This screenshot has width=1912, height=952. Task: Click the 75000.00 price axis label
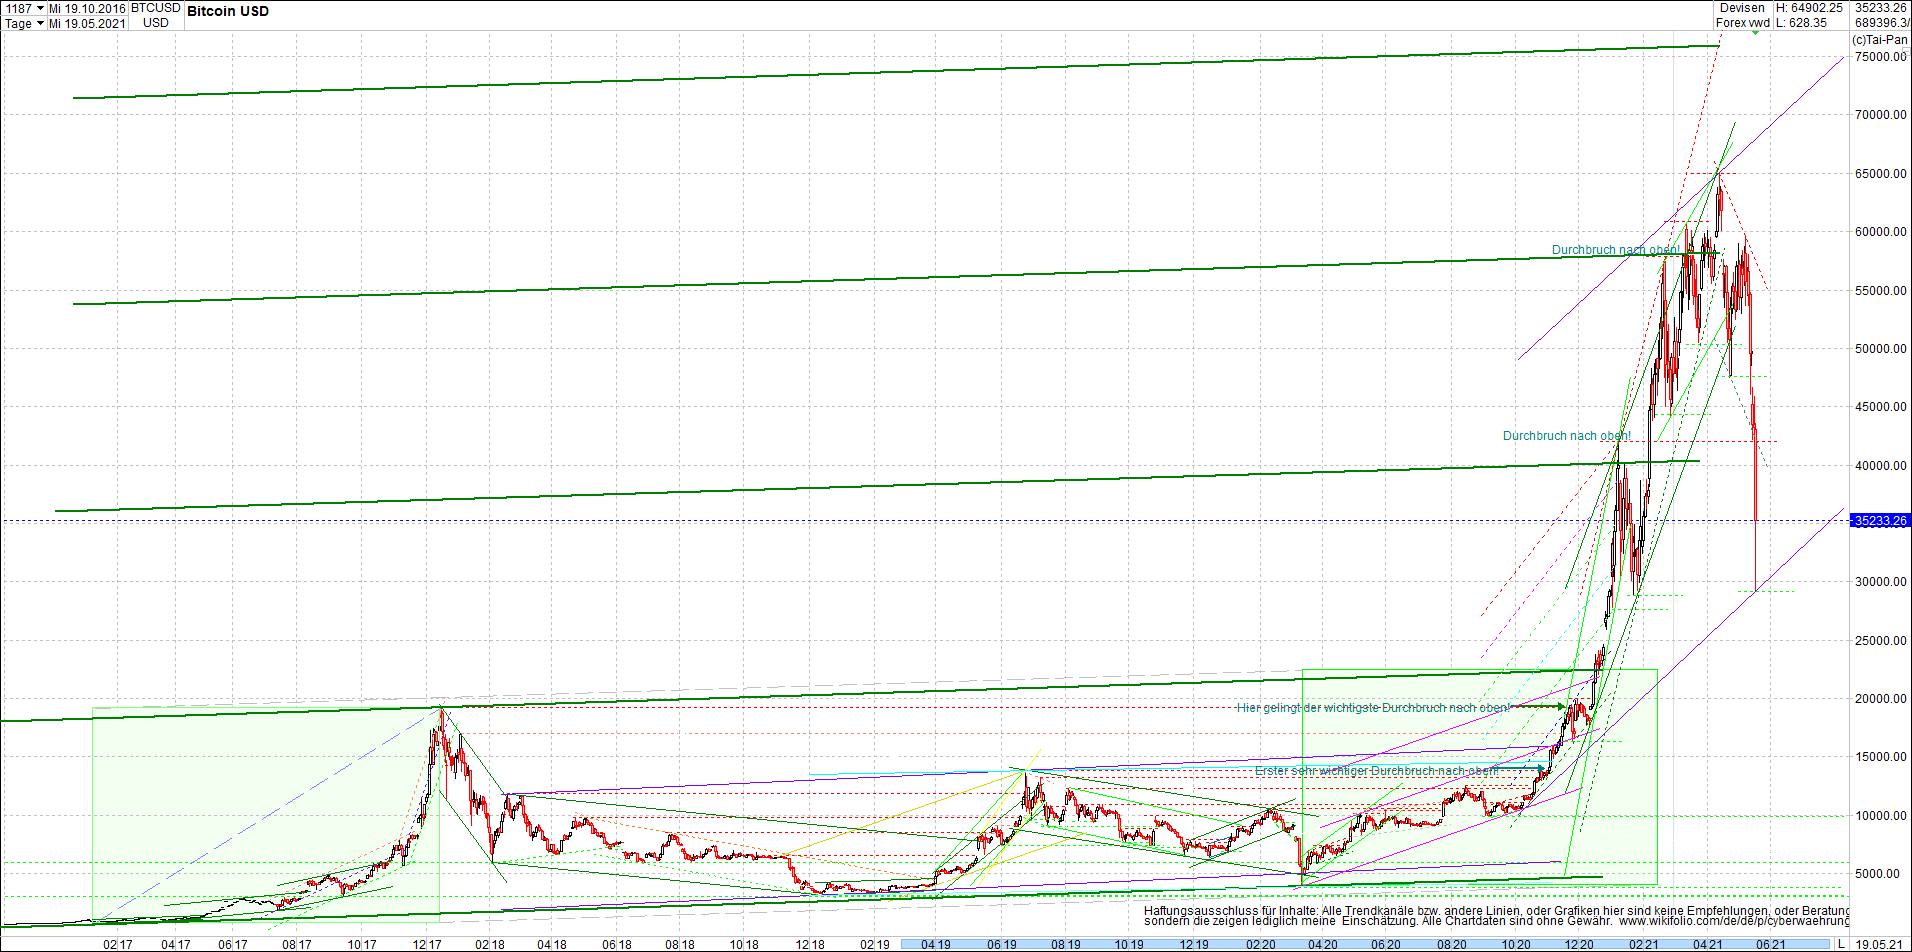[x=1881, y=57]
